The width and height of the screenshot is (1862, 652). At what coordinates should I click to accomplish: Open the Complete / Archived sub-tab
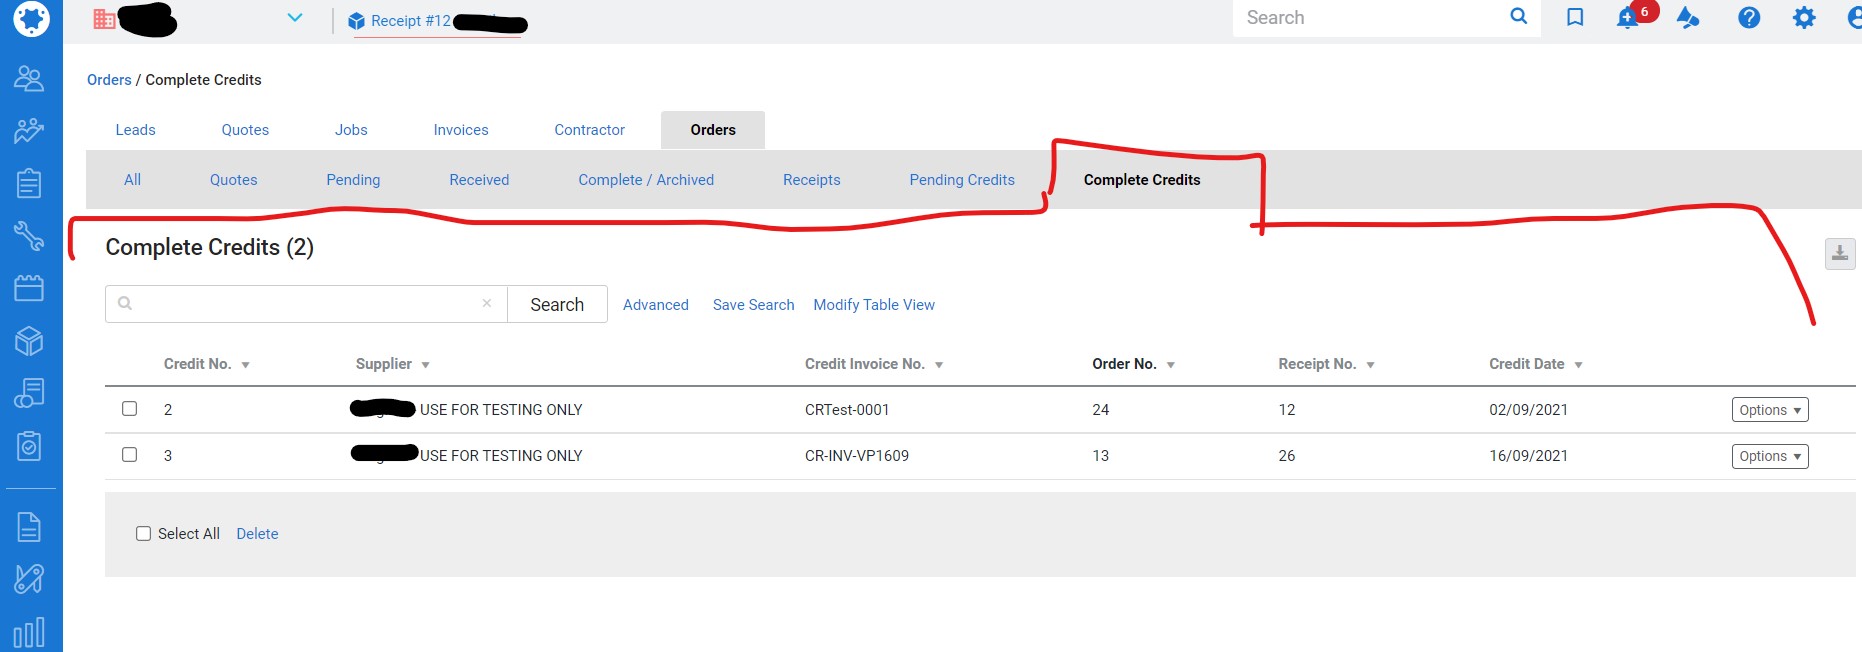coord(646,180)
